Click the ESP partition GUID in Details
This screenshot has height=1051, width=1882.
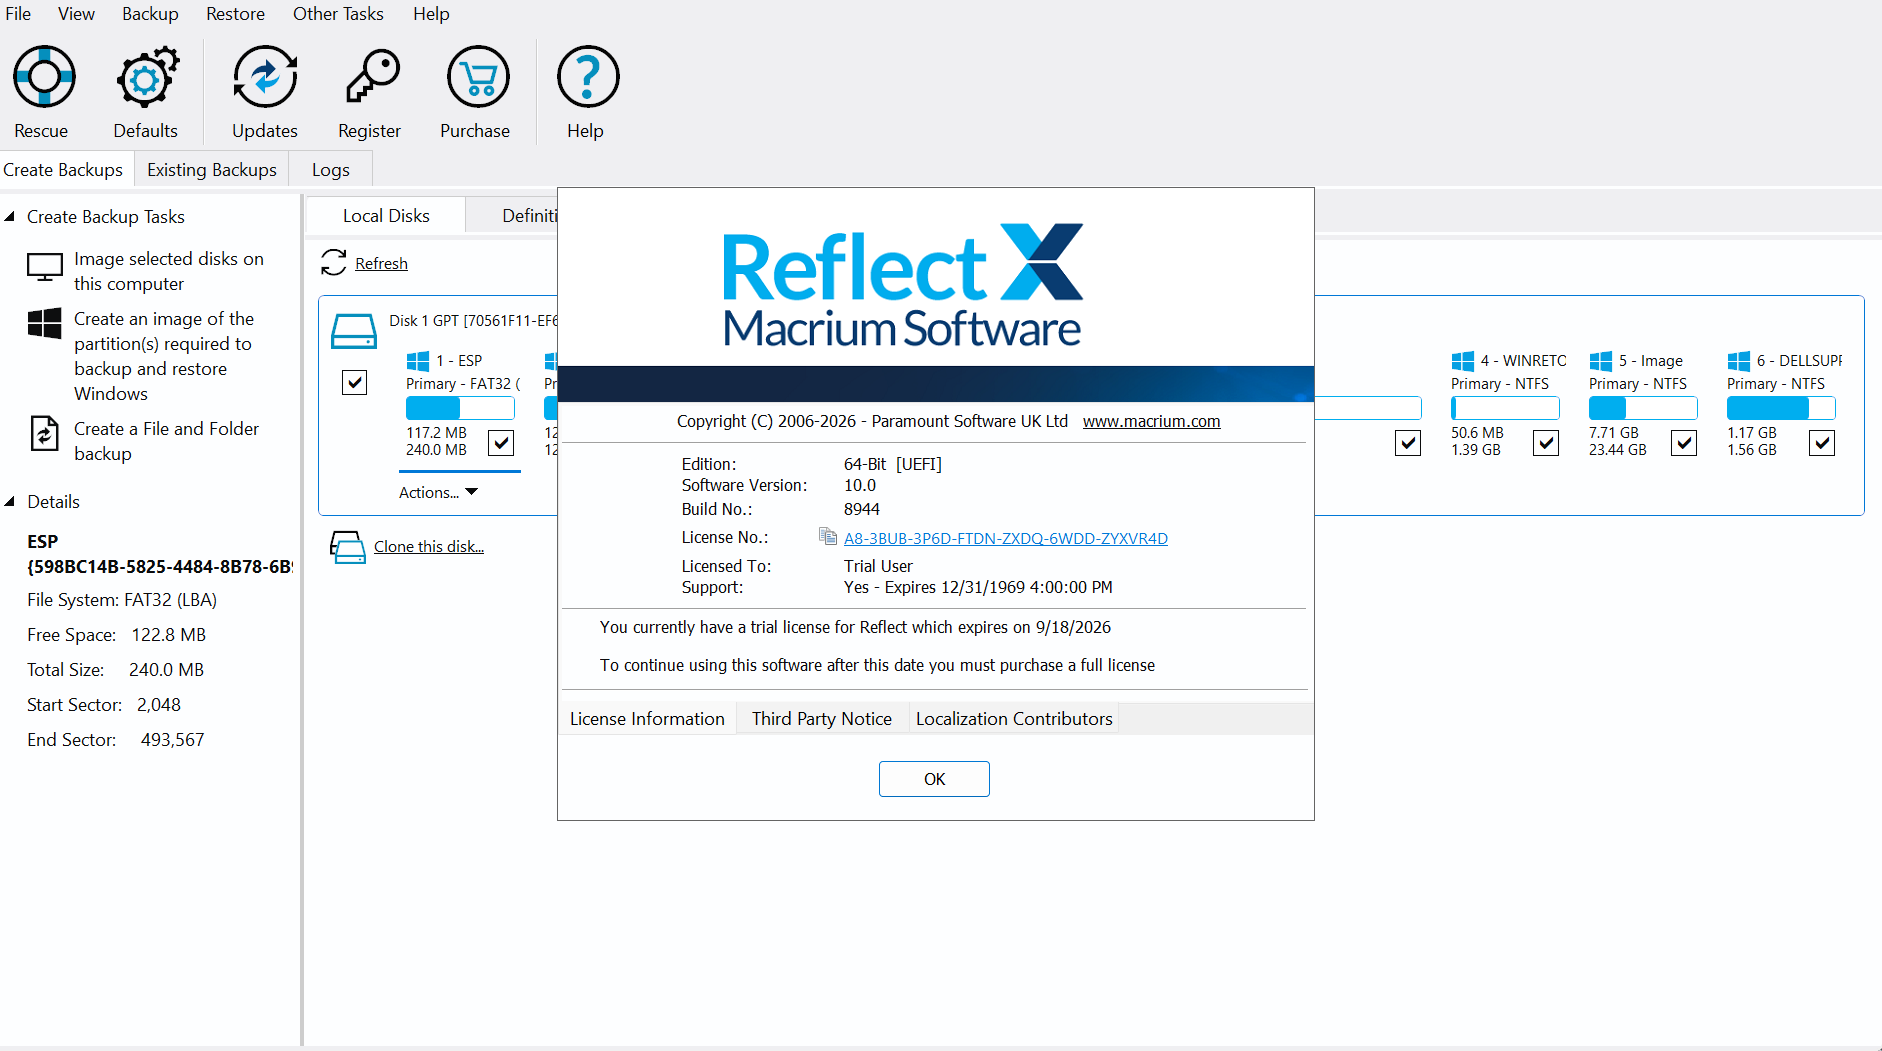tap(160, 567)
